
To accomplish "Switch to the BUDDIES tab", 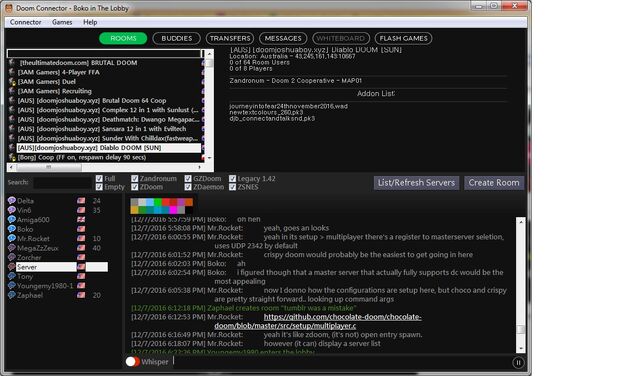I will 176,38.
